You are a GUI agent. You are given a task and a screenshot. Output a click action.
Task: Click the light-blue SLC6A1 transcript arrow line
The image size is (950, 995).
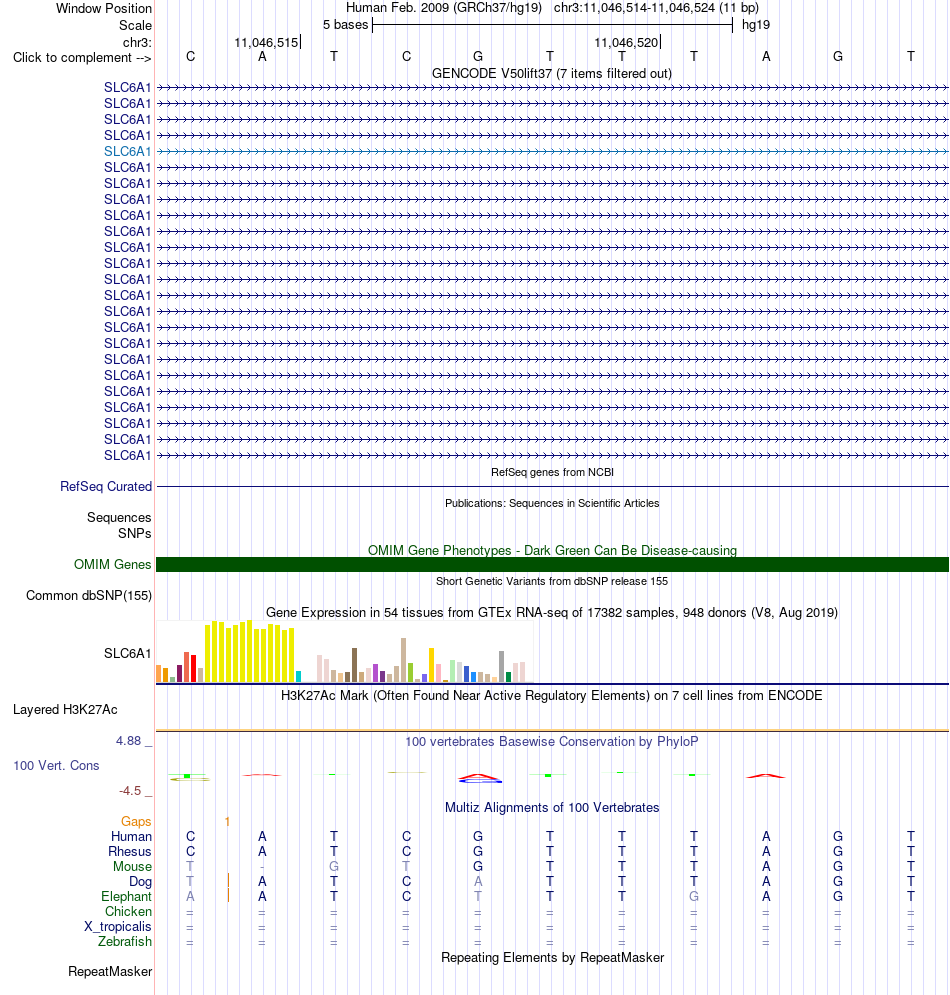pyautogui.click(x=552, y=152)
